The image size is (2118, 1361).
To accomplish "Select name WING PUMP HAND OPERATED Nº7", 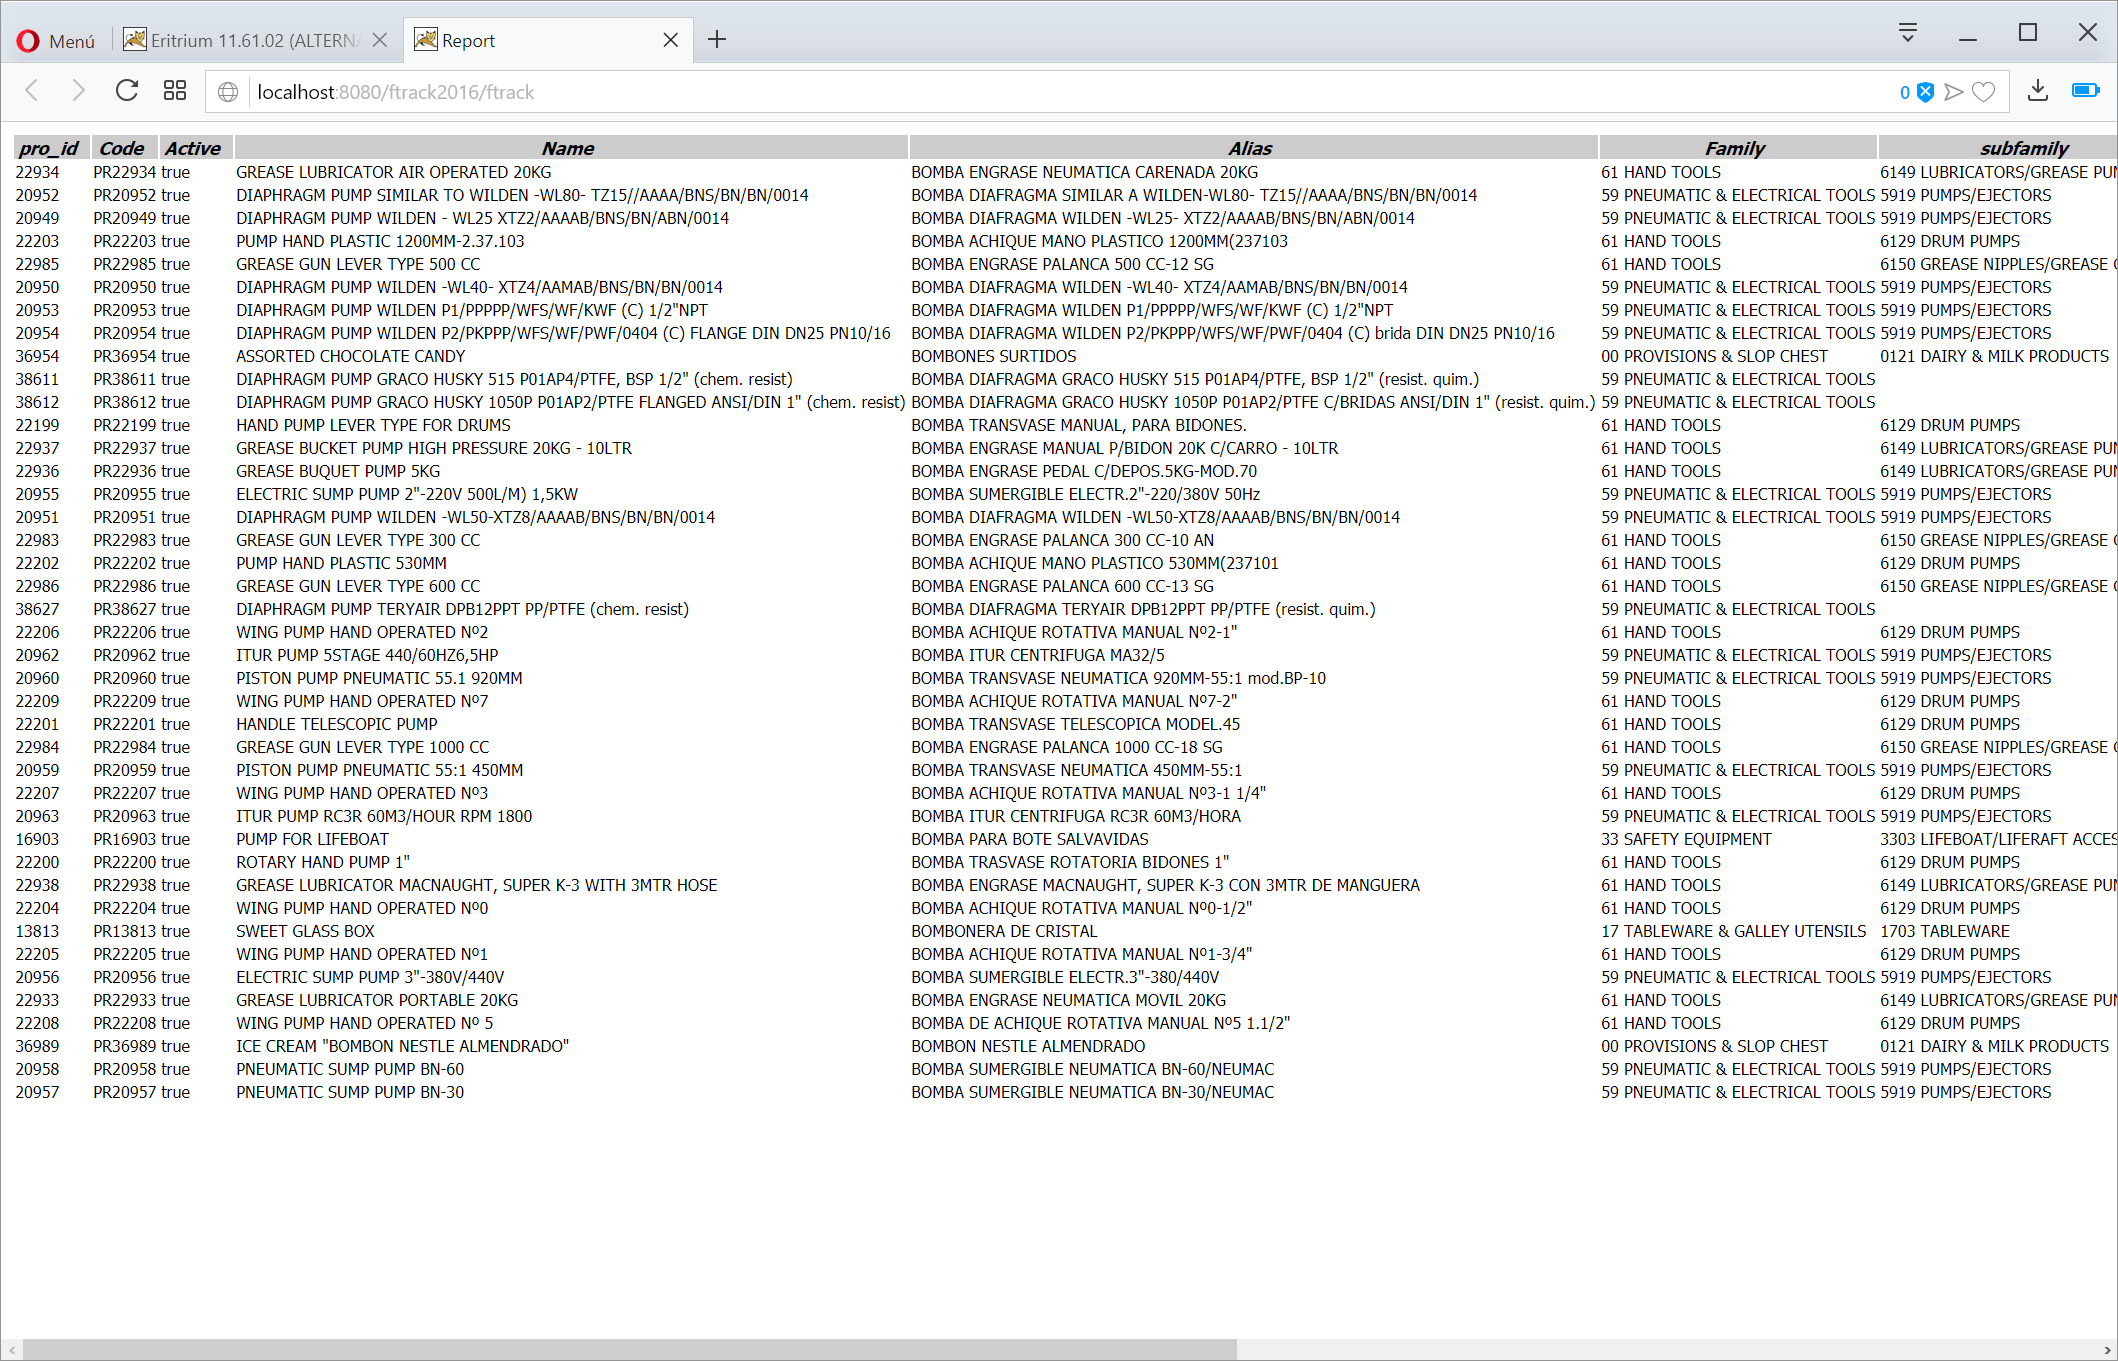I will click(x=362, y=702).
